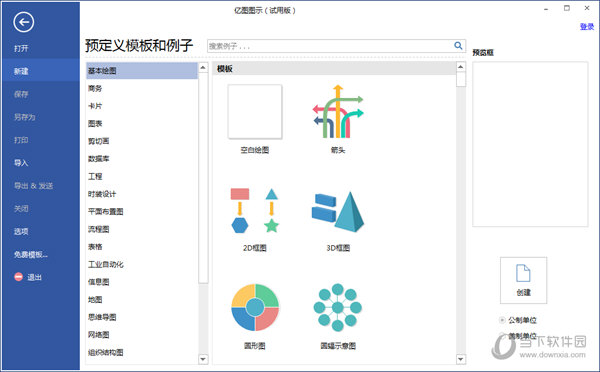Select the 基本绘图 category
This screenshot has height=372, width=600.
[x=142, y=71]
